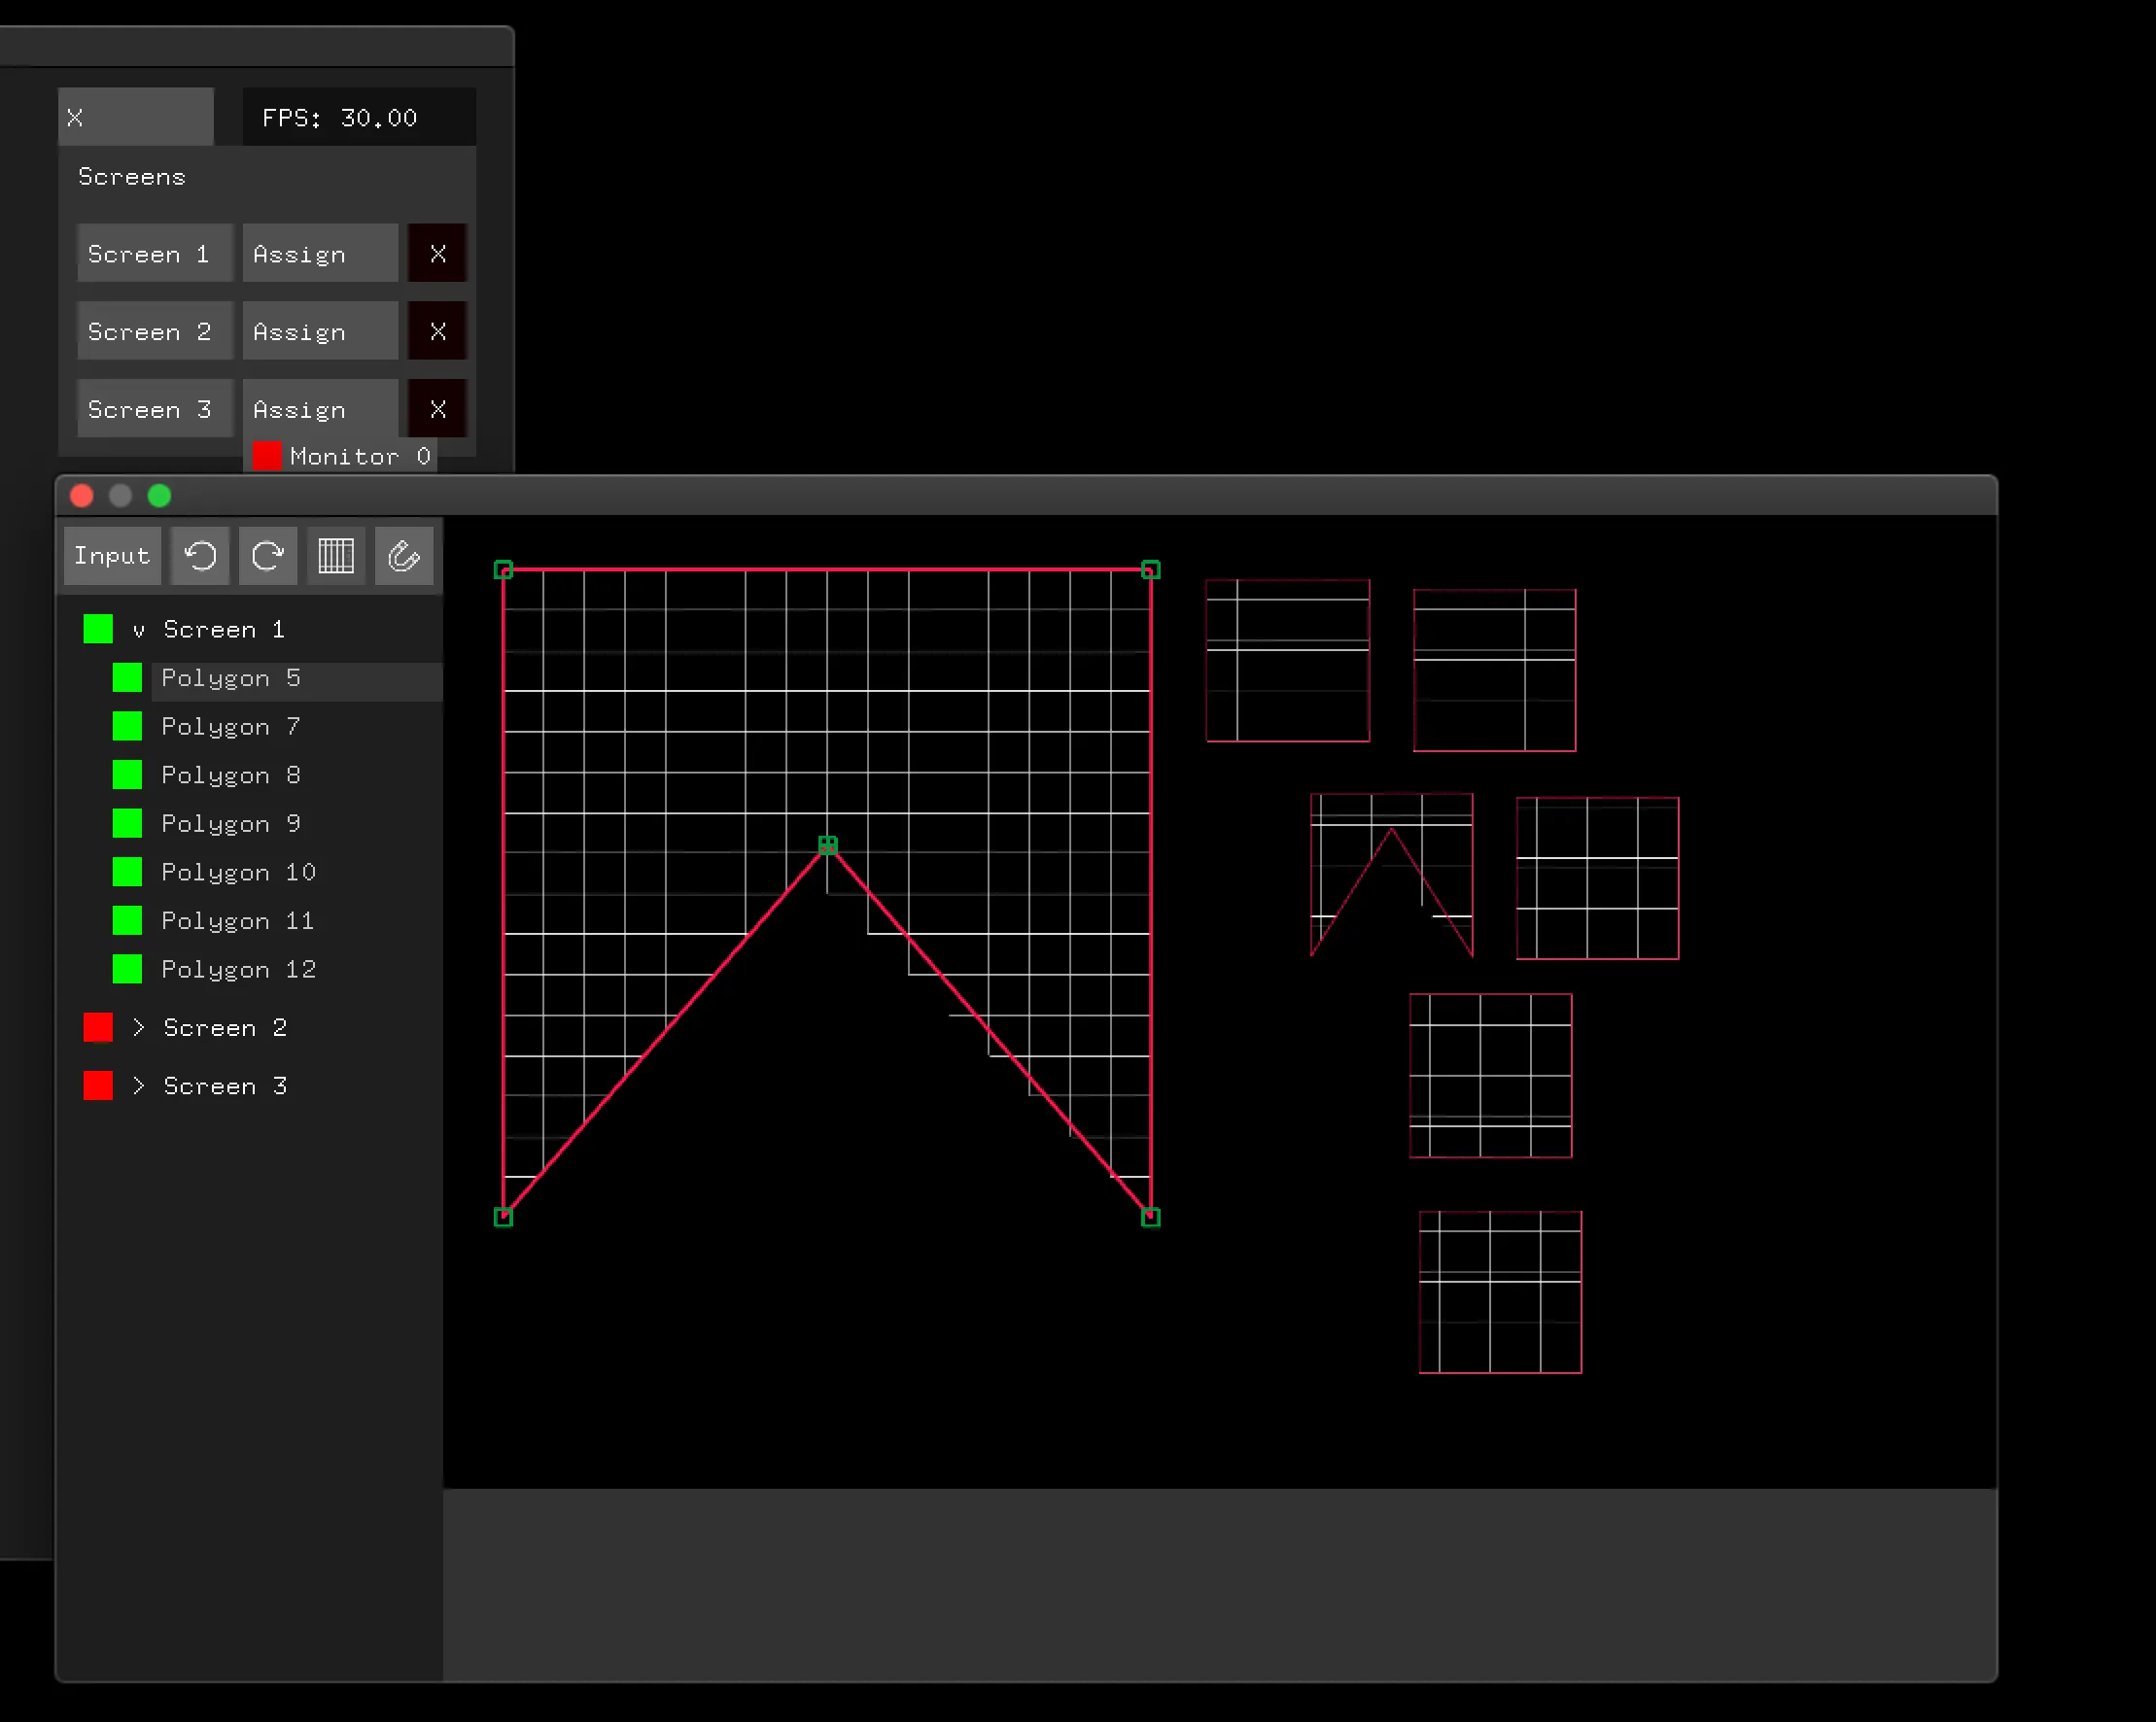Viewport: 2156px width, 1722px height.
Task: Open Assign dropdown for Screen 1
Action: click(320, 254)
